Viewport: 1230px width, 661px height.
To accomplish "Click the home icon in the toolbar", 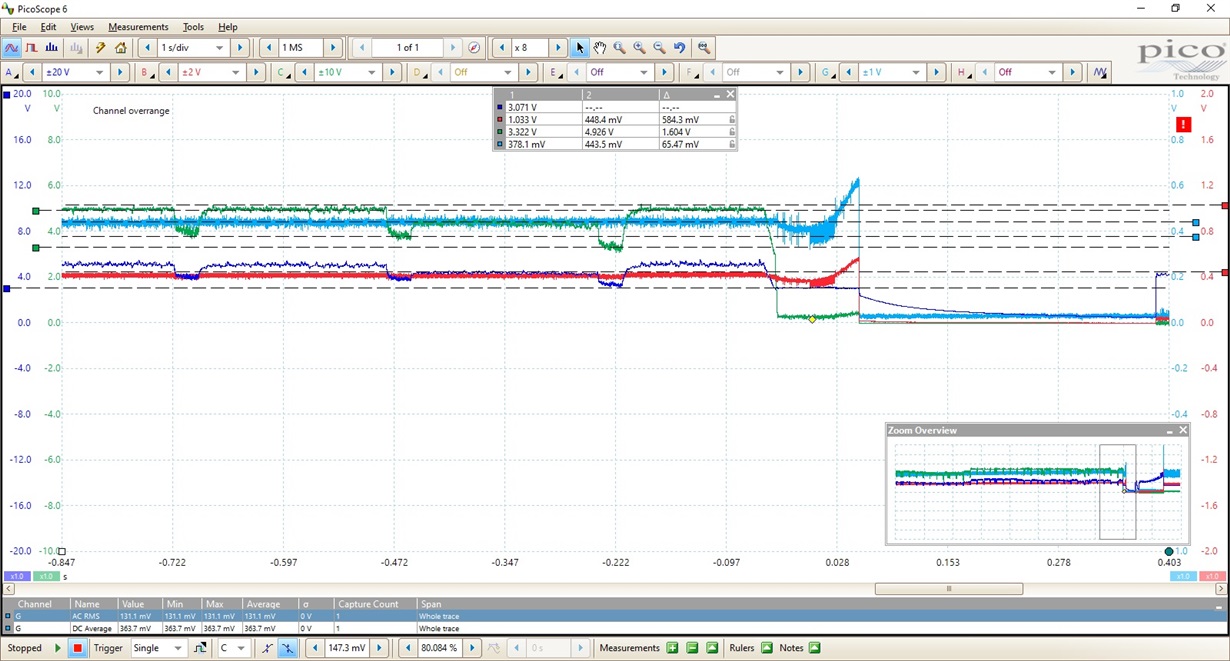I will point(121,47).
